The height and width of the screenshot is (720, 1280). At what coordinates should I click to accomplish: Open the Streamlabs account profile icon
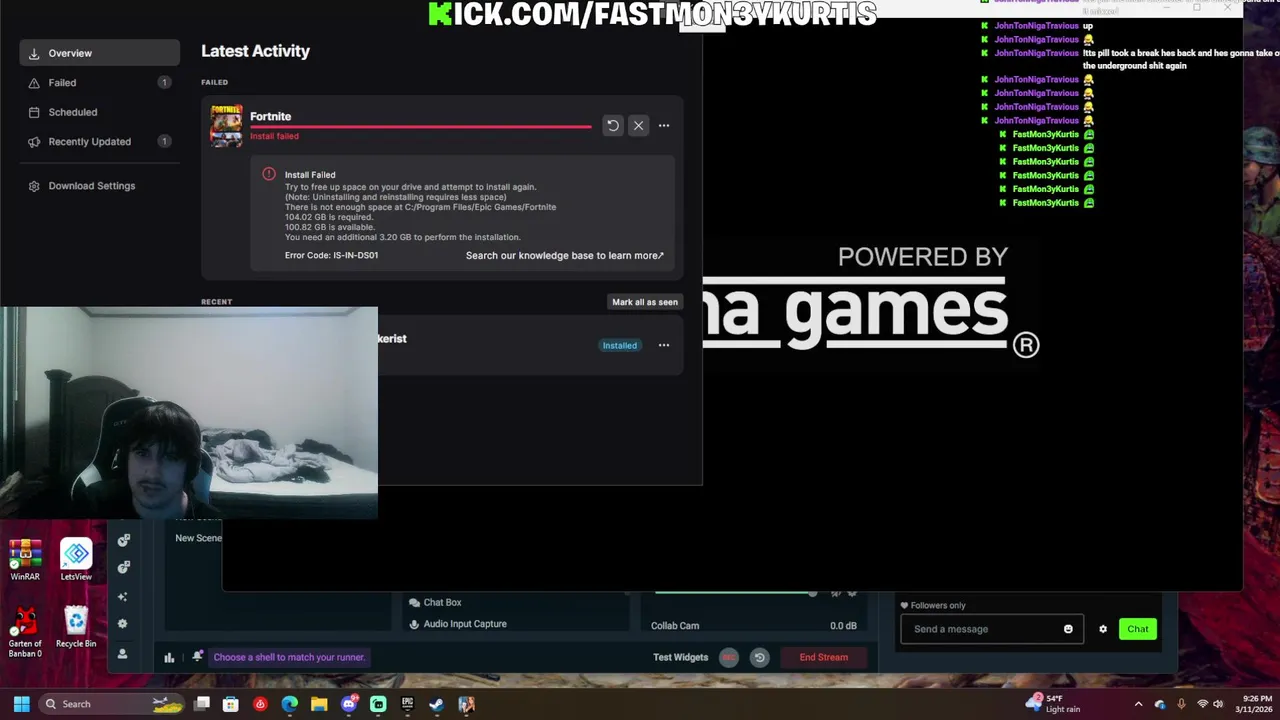coord(122,654)
